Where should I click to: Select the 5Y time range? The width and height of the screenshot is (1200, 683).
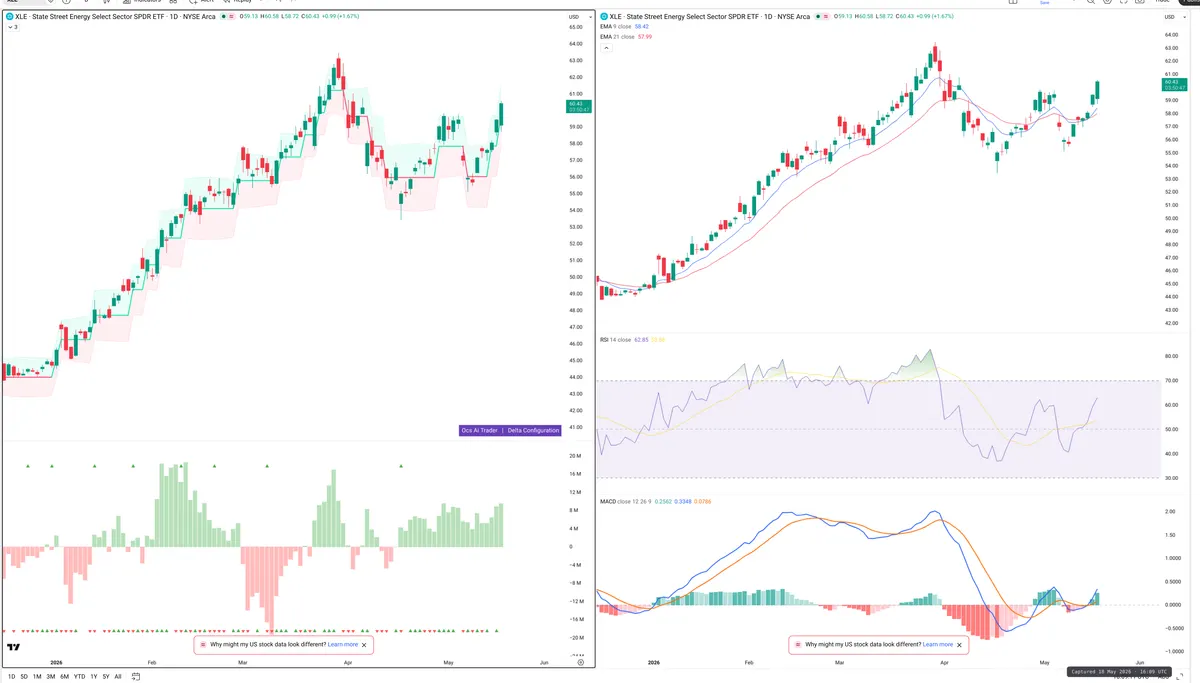tap(106, 677)
